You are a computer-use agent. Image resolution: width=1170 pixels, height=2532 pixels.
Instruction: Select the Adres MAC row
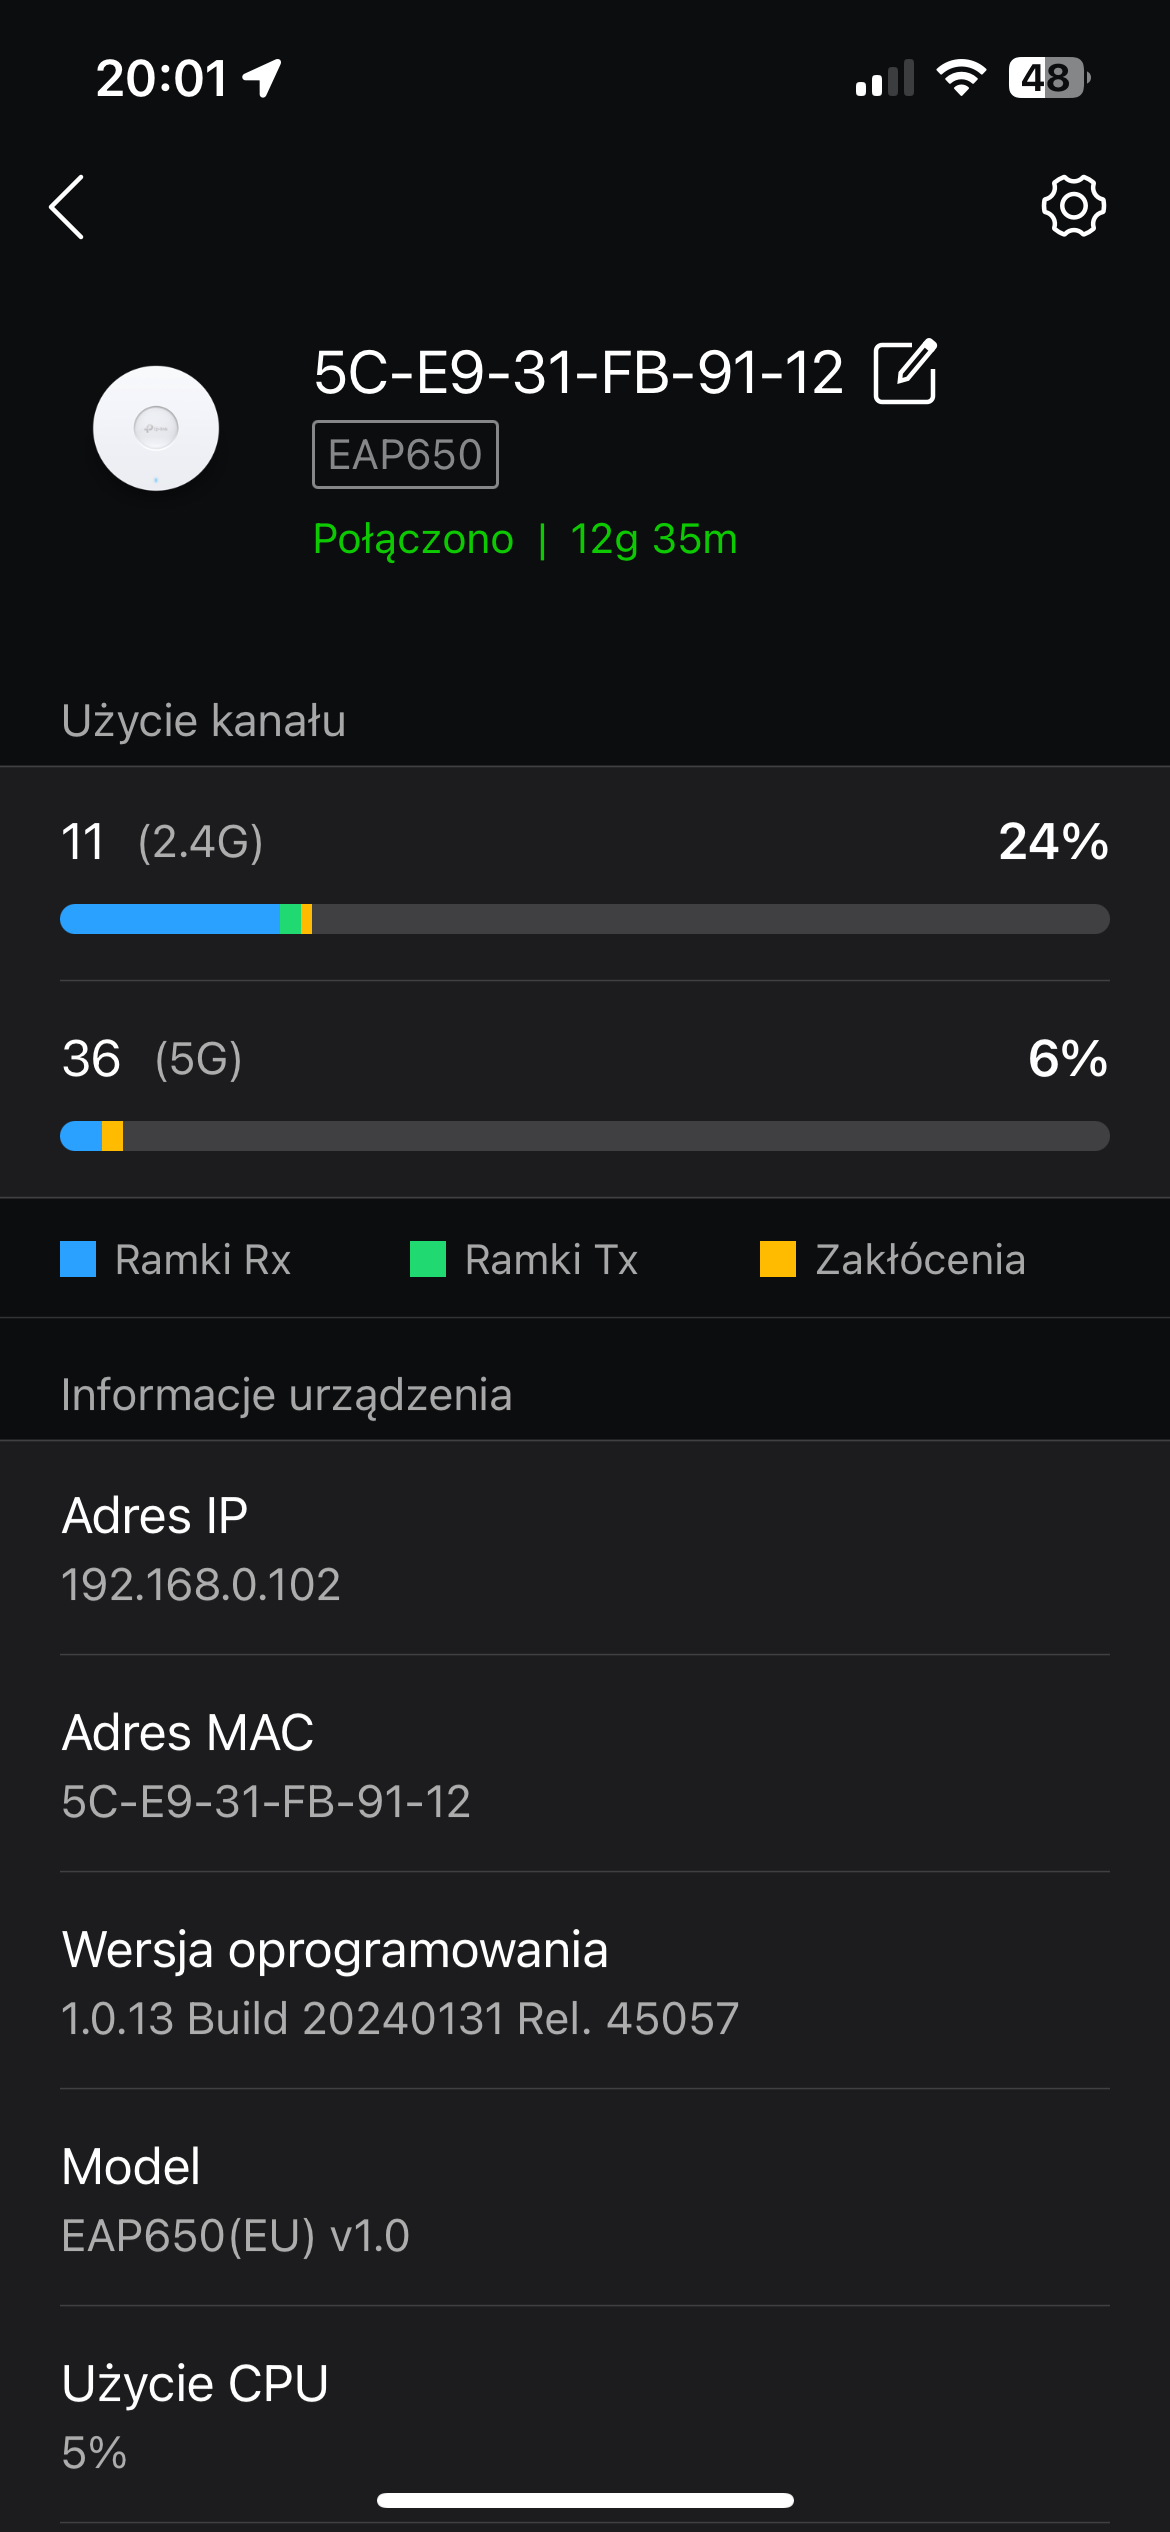pos(585,1765)
